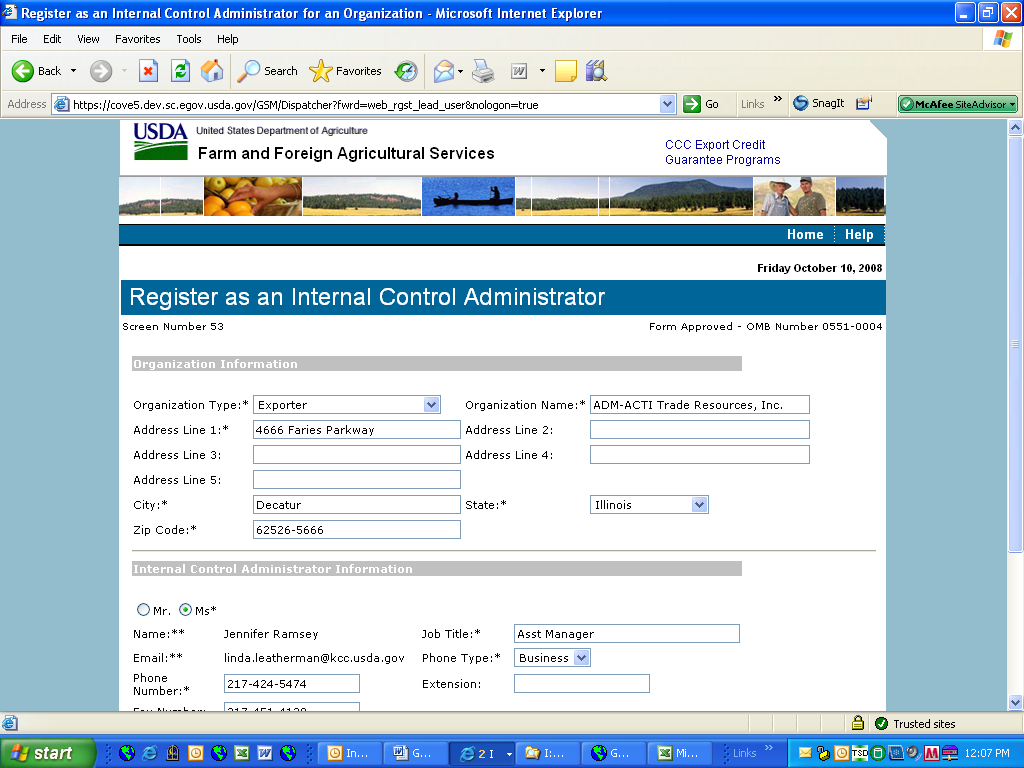Click the status bar padlock icon
The image size is (1024, 768).
[x=858, y=723]
